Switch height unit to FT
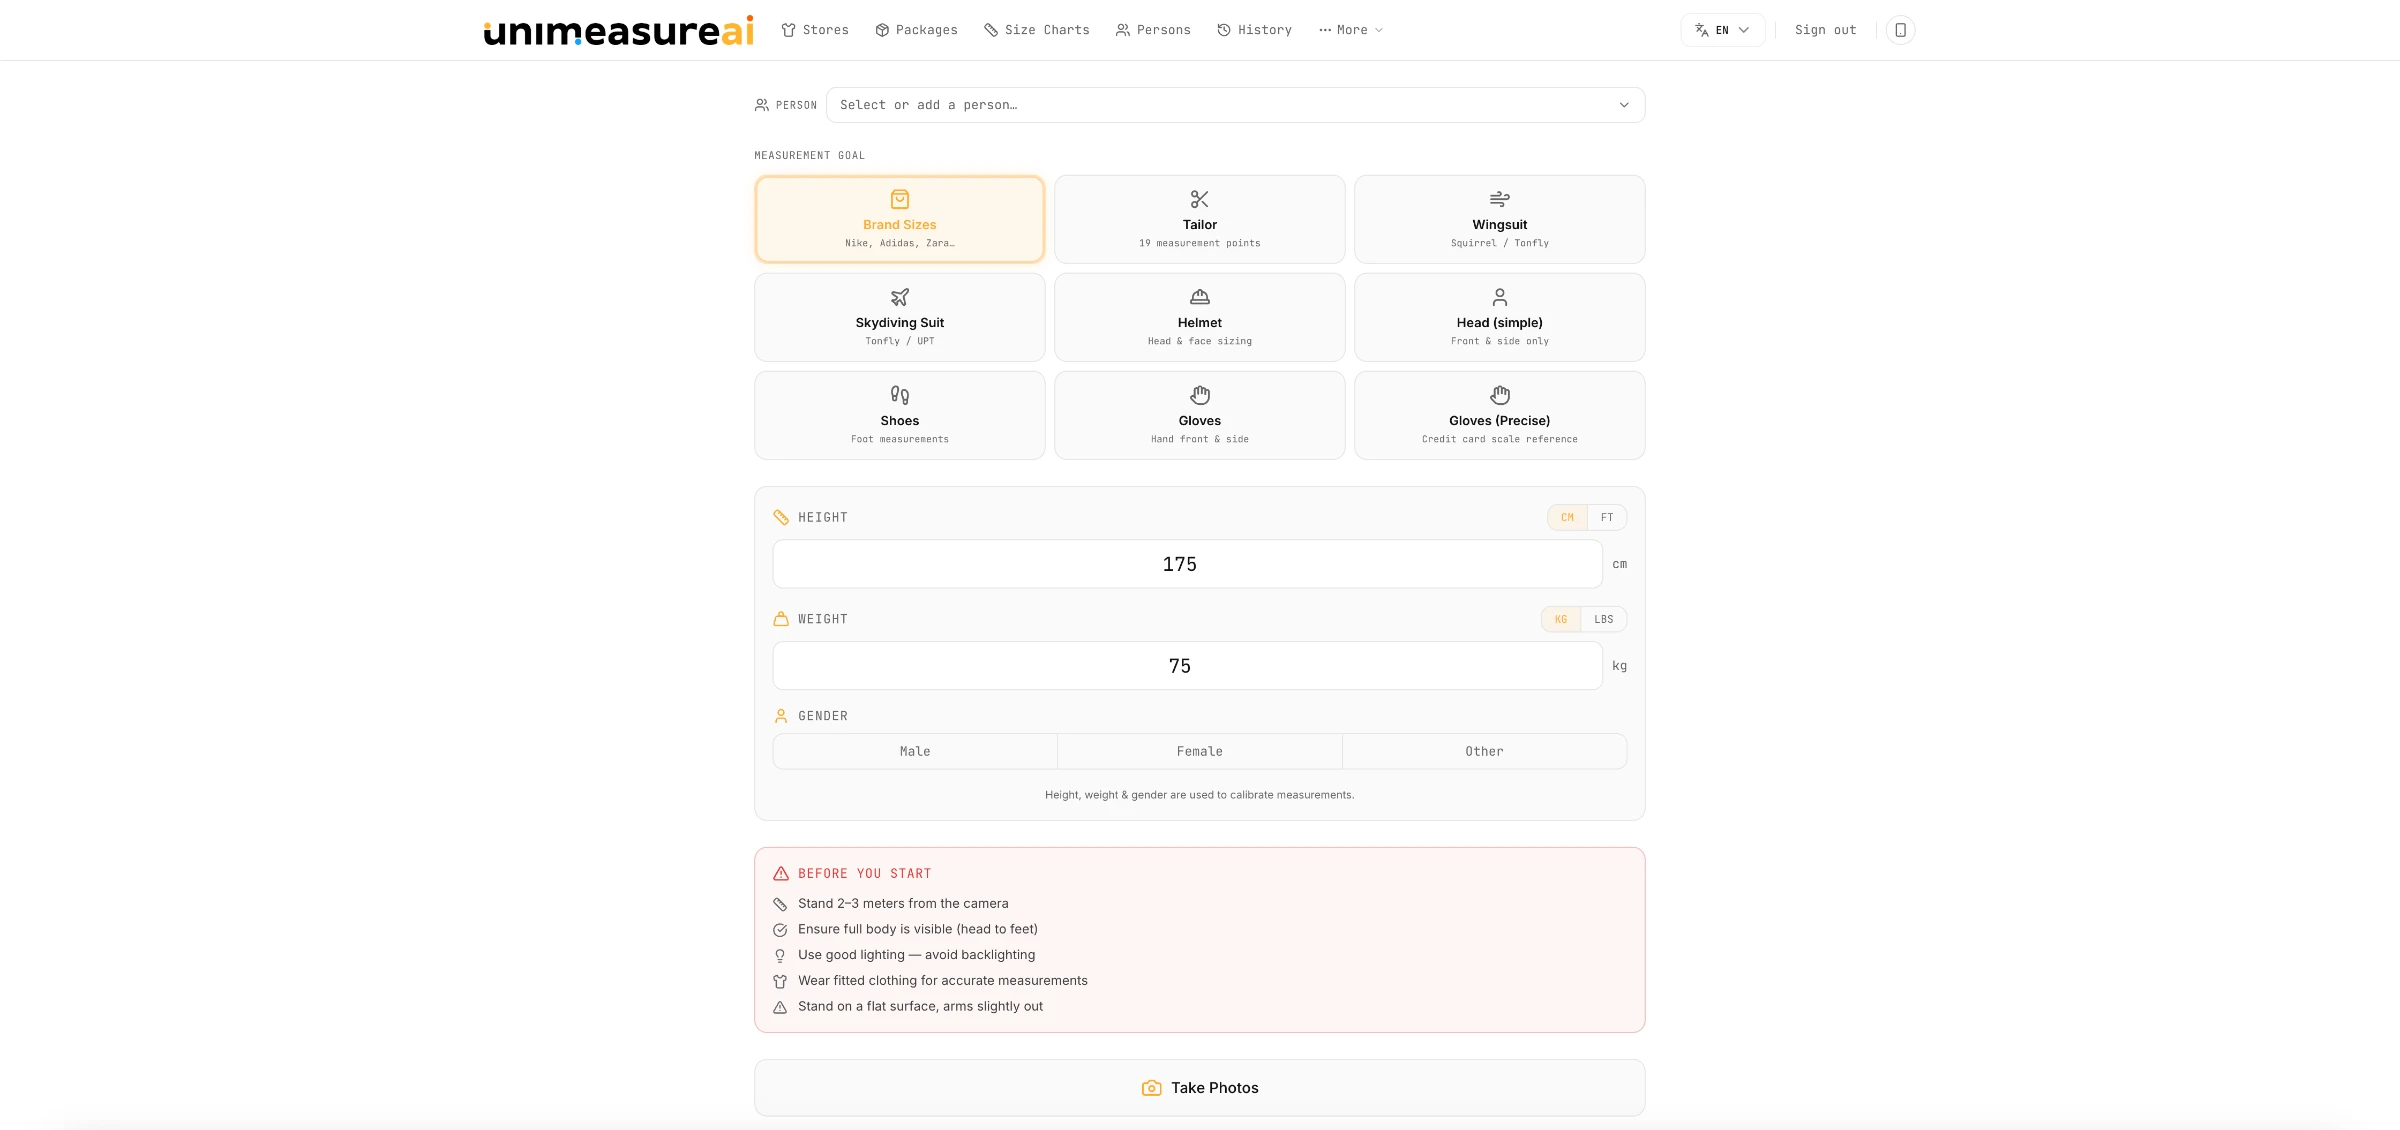This screenshot has height=1130, width=2400. click(1607, 517)
